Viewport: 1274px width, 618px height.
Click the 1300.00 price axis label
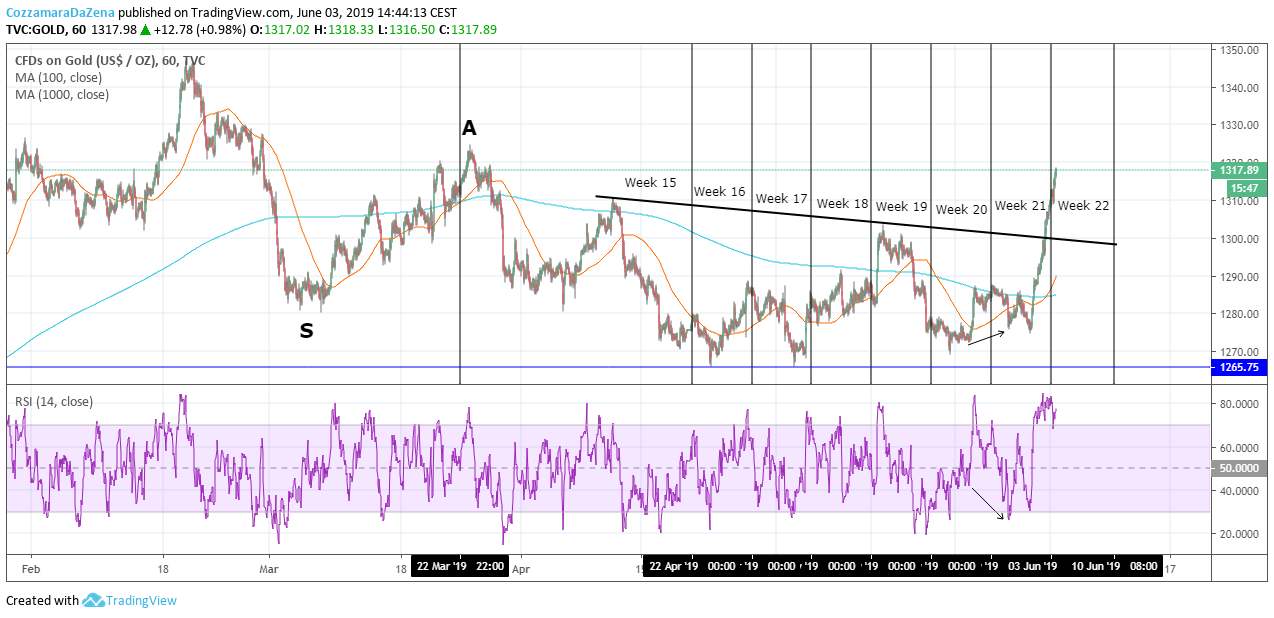coord(1239,239)
